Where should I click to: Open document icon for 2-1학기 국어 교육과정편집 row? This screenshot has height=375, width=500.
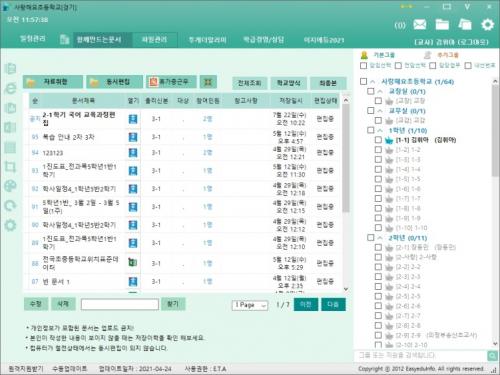133,119
